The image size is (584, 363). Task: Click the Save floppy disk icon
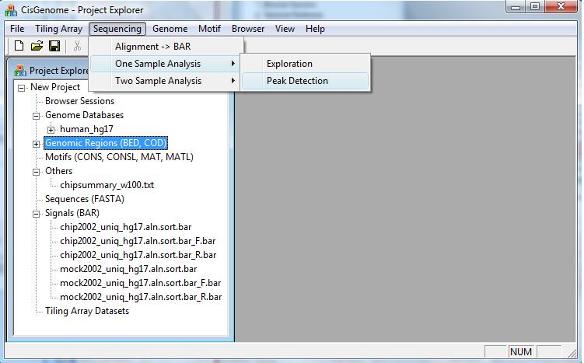pos(54,46)
